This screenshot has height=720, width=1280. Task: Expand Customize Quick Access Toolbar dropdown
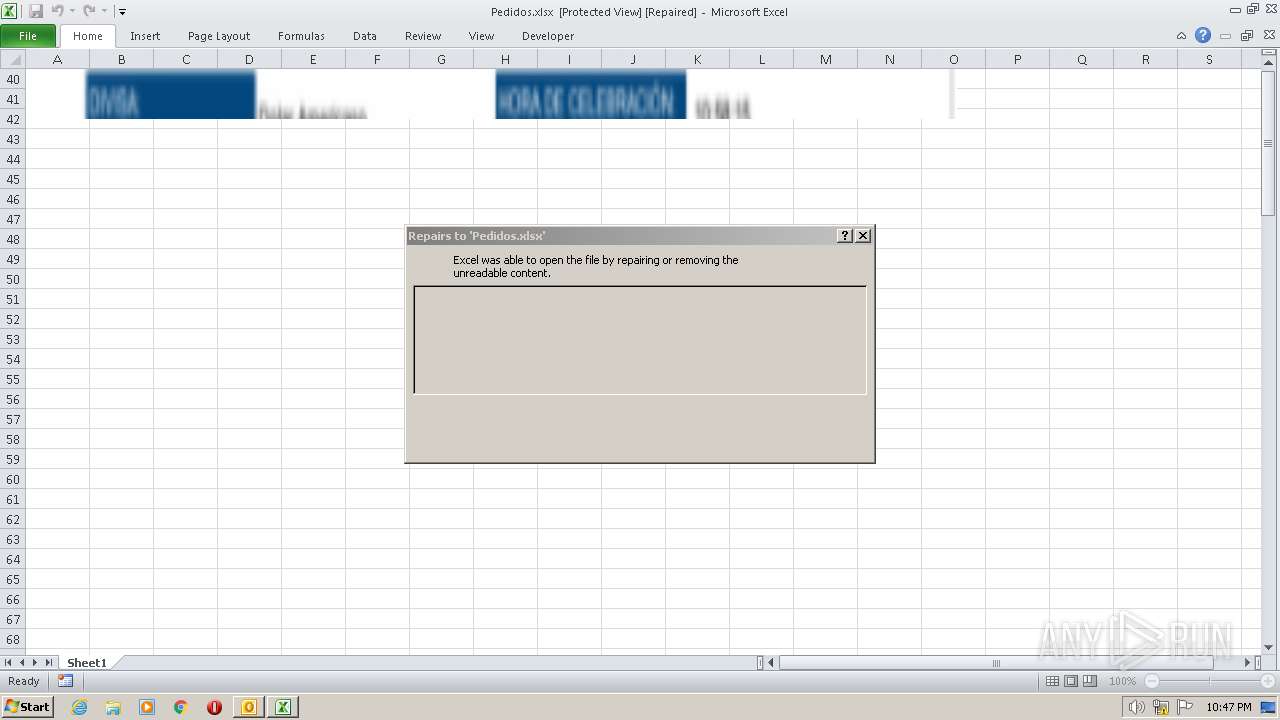[x=122, y=12]
